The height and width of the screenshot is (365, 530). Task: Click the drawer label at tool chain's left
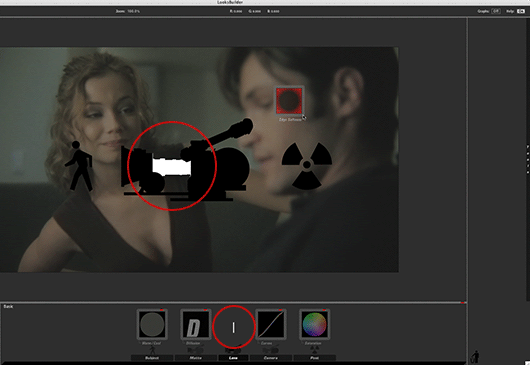pyautogui.click(x=8, y=307)
